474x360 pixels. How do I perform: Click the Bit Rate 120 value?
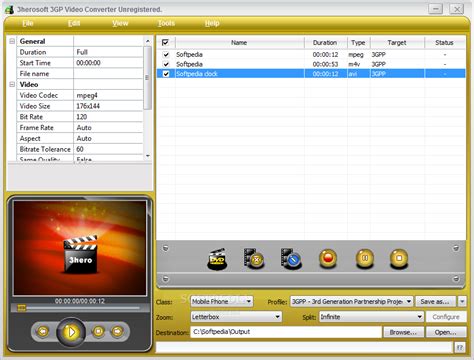pyautogui.click(x=108, y=117)
